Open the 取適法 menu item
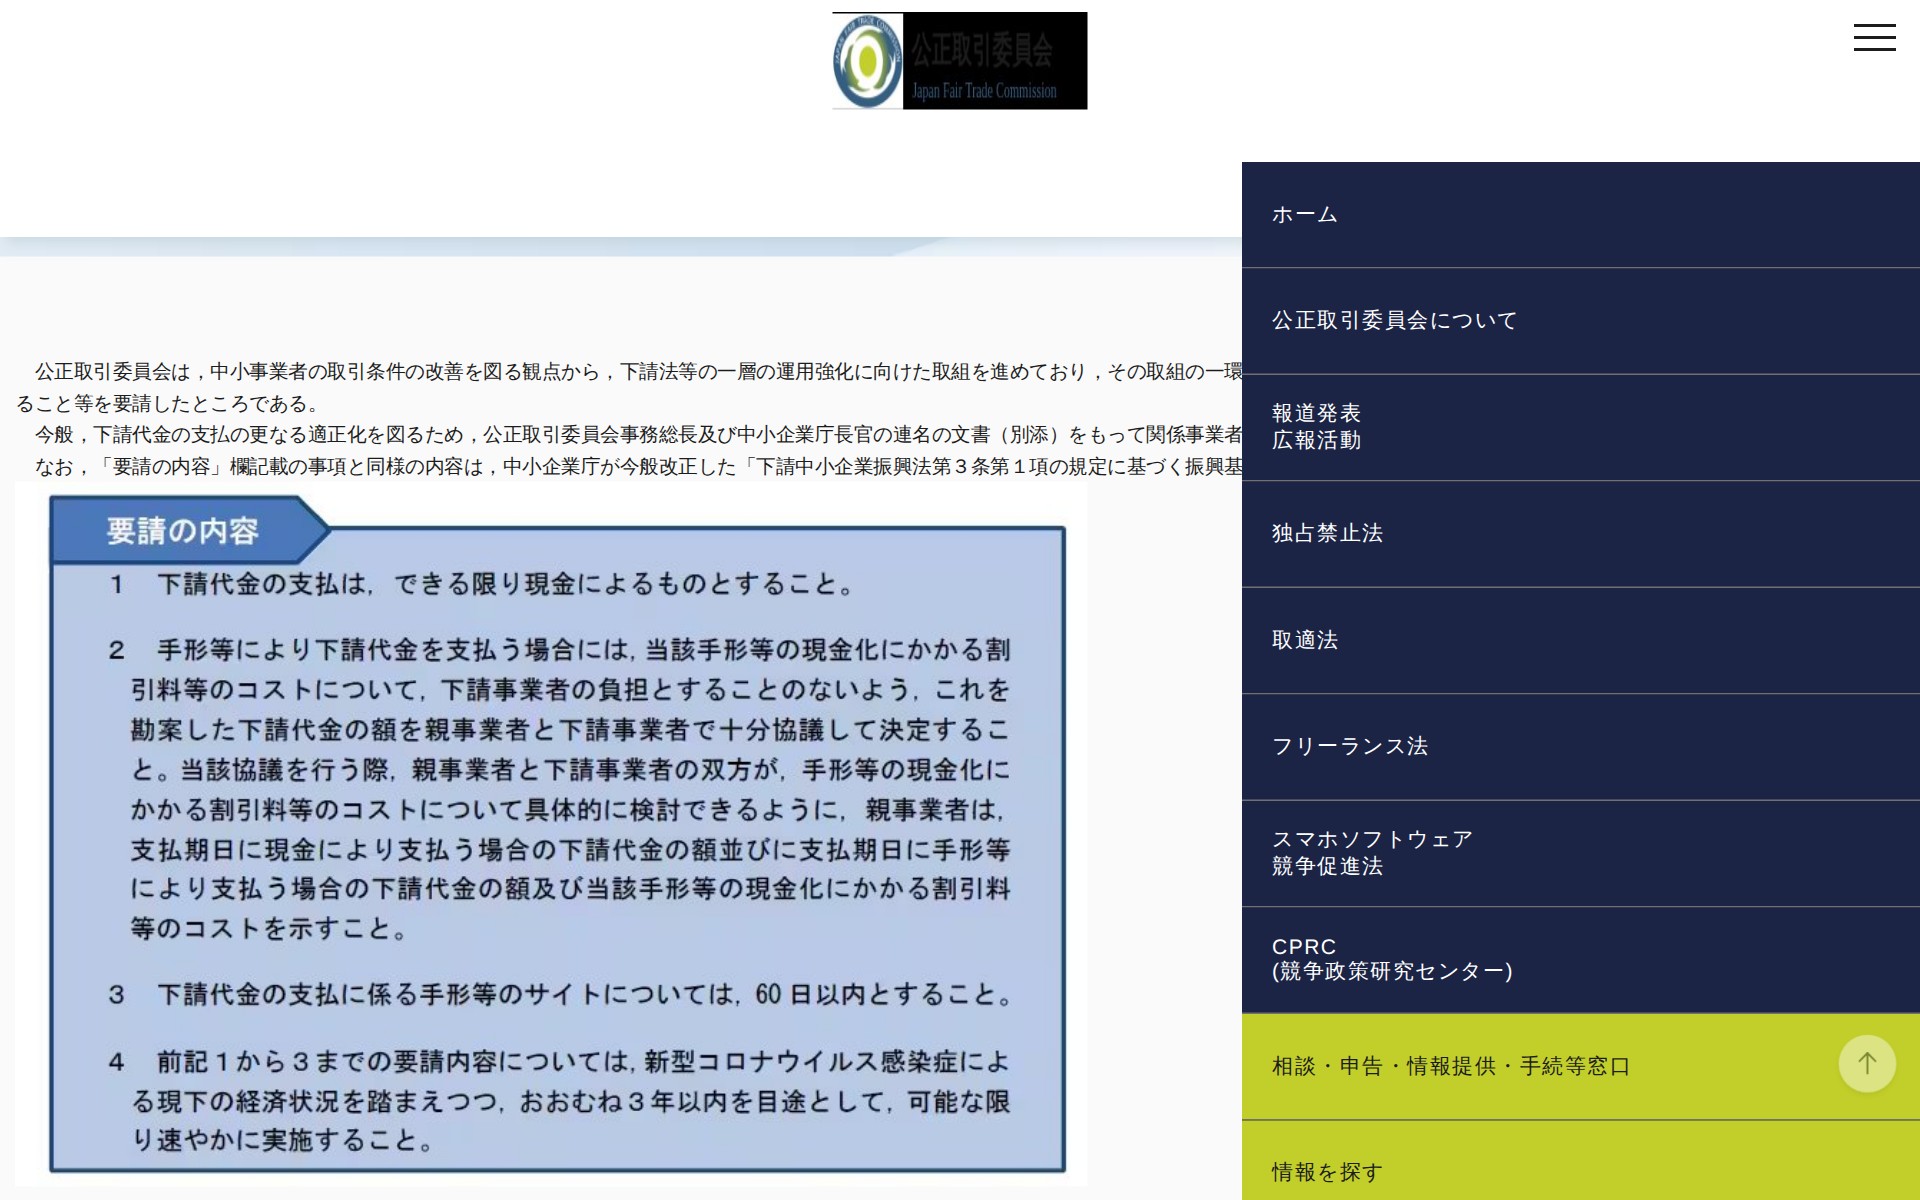The image size is (1920, 1200). click(1304, 641)
